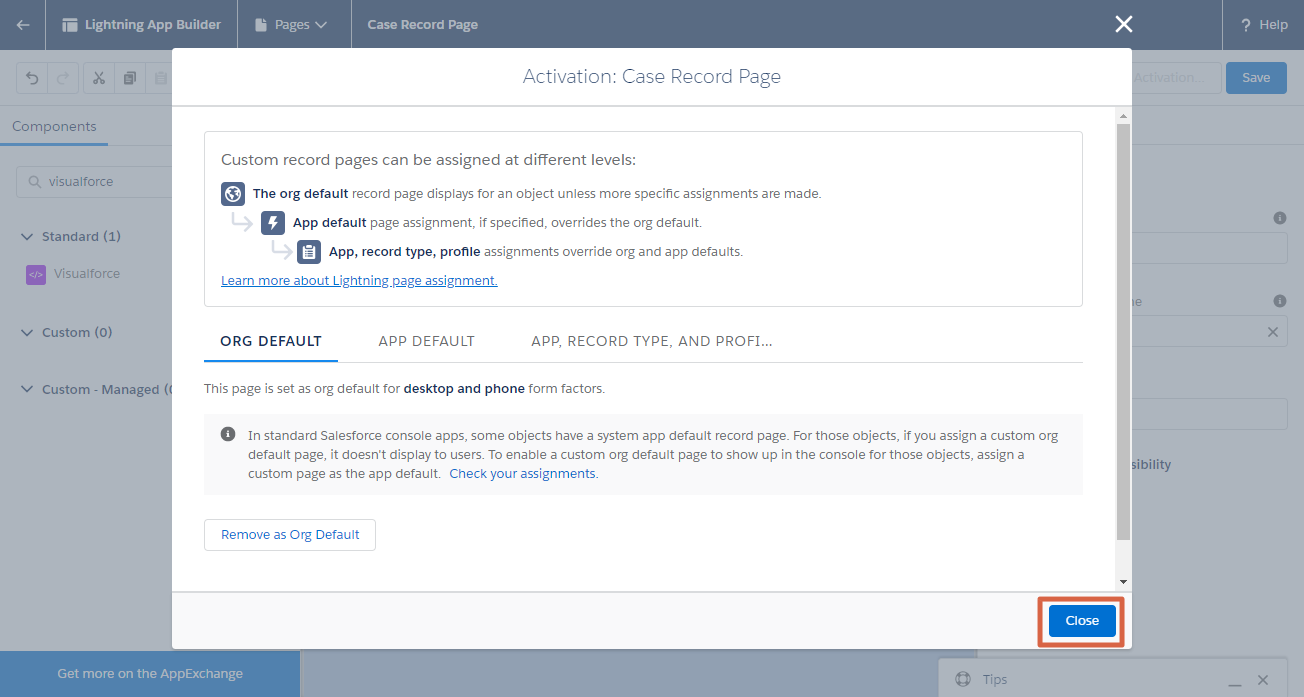
Task: Switch to the App Default tab
Action: tap(426, 341)
